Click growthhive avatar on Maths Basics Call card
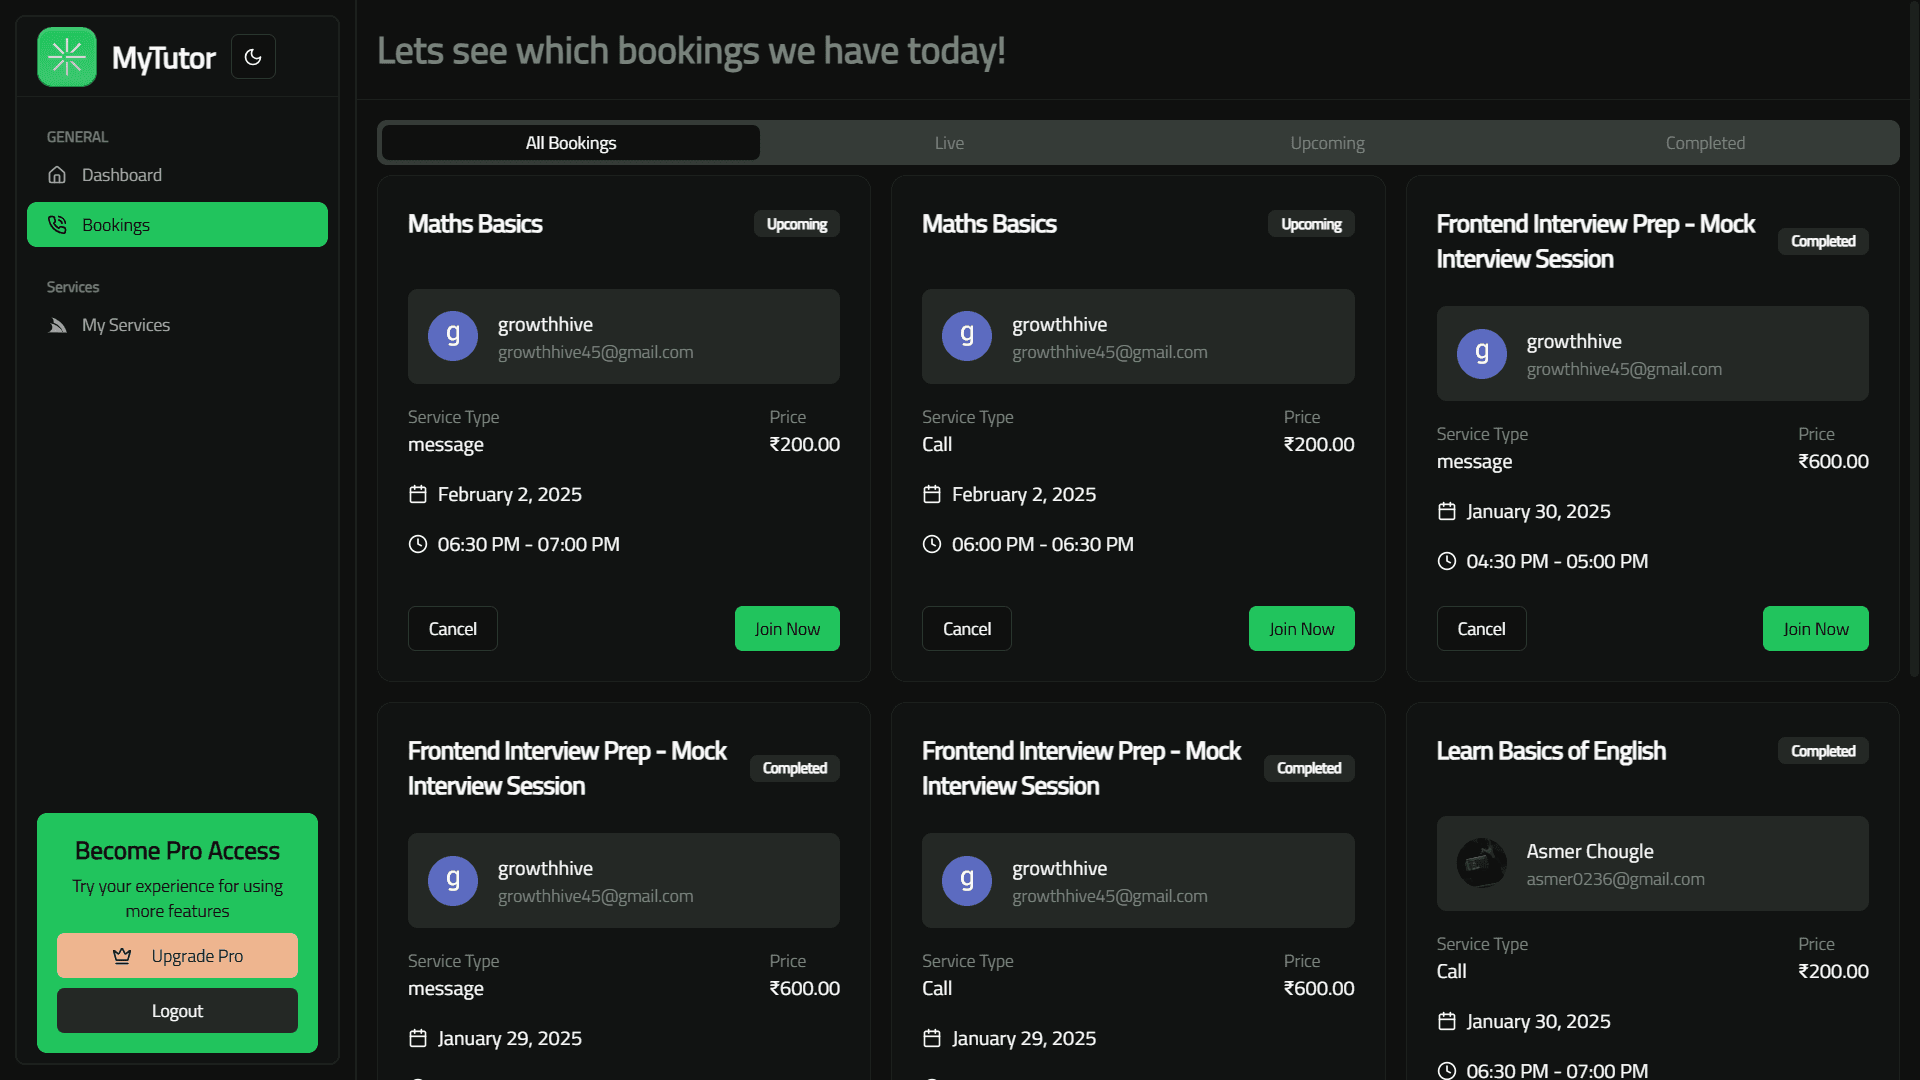 (967, 336)
